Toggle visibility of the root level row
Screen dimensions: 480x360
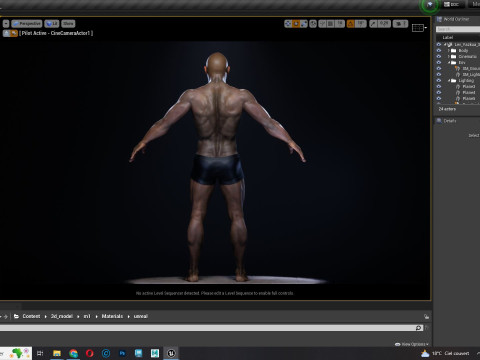coord(439,45)
